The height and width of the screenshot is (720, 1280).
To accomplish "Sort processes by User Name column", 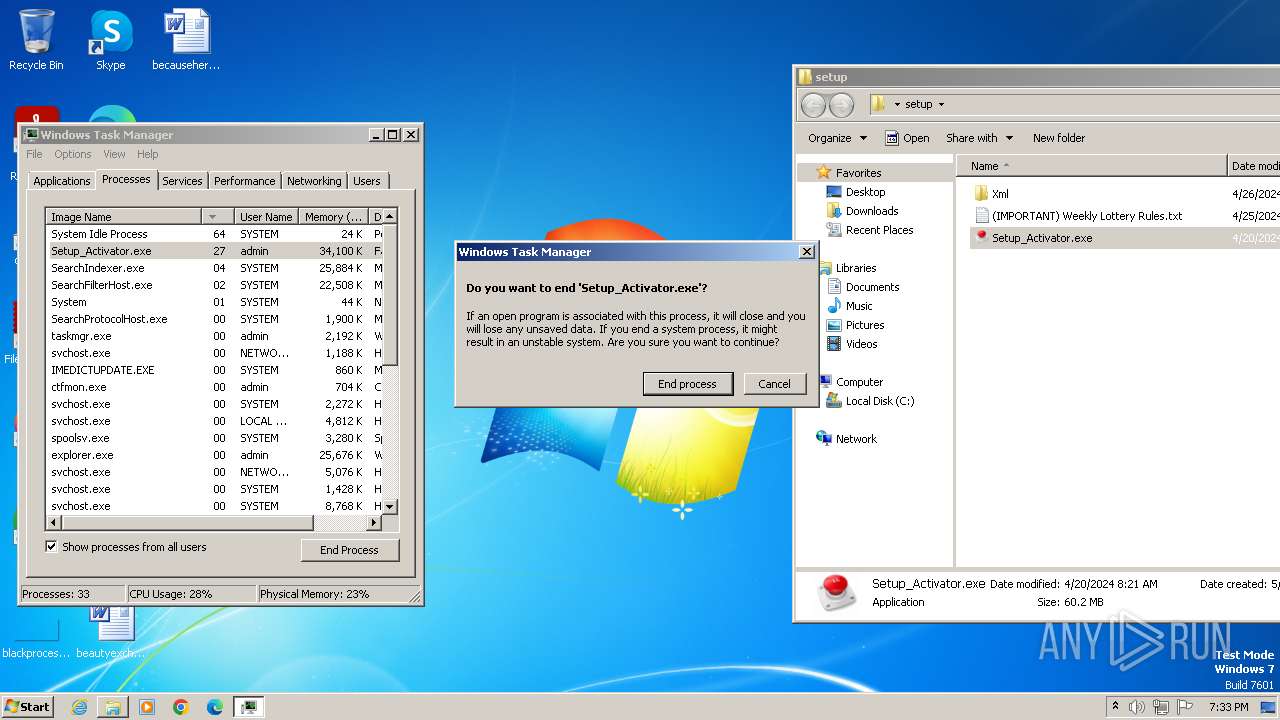I will [266, 216].
